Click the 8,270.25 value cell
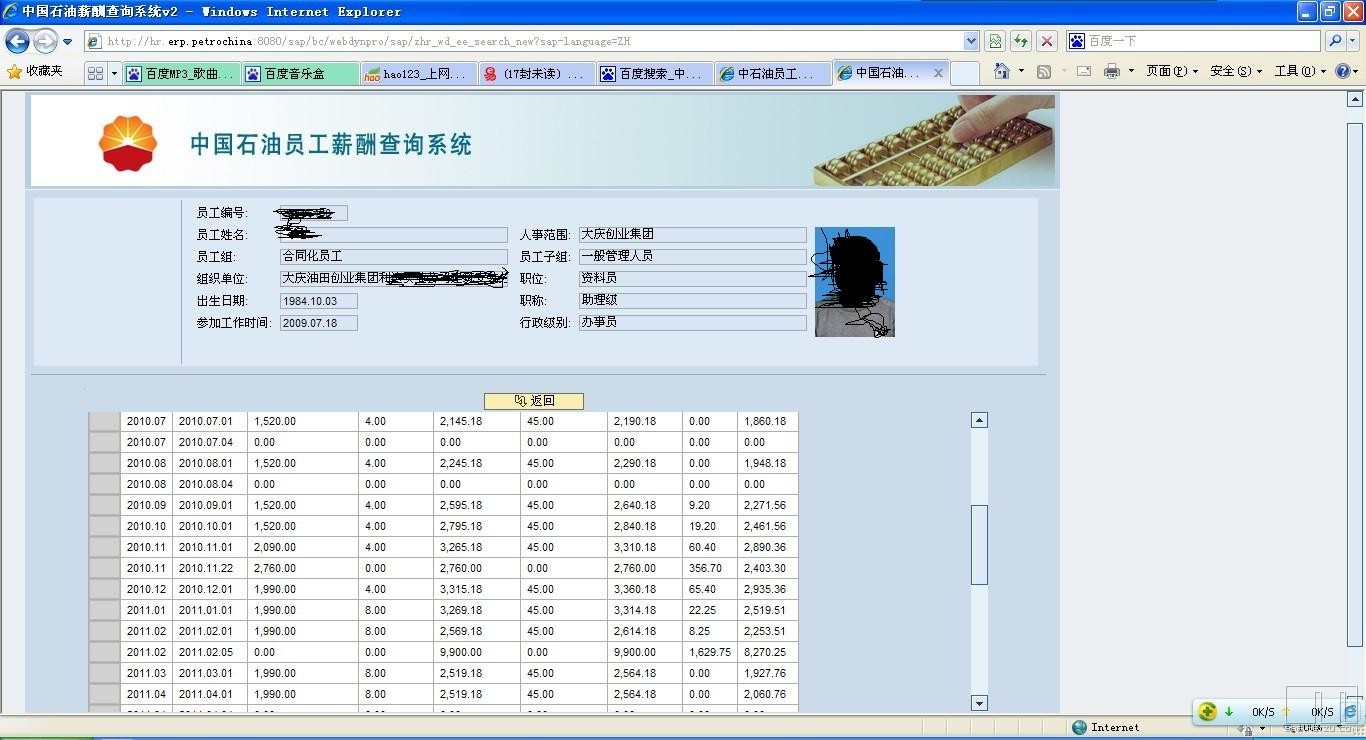Image resolution: width=1366 pixels, height=740 pixels. coord(768,652)
